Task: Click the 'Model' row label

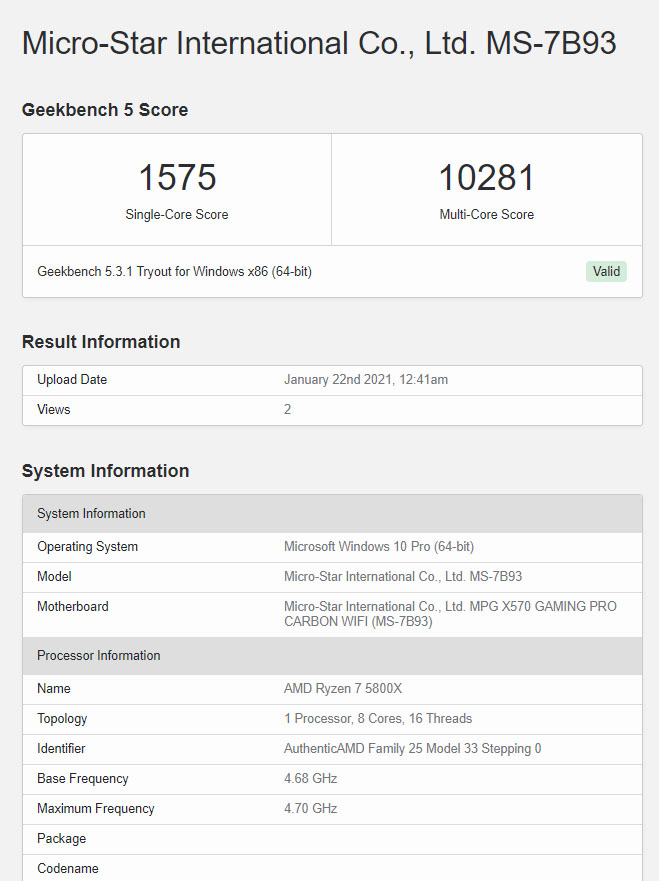Action: [x=54, y=576]
